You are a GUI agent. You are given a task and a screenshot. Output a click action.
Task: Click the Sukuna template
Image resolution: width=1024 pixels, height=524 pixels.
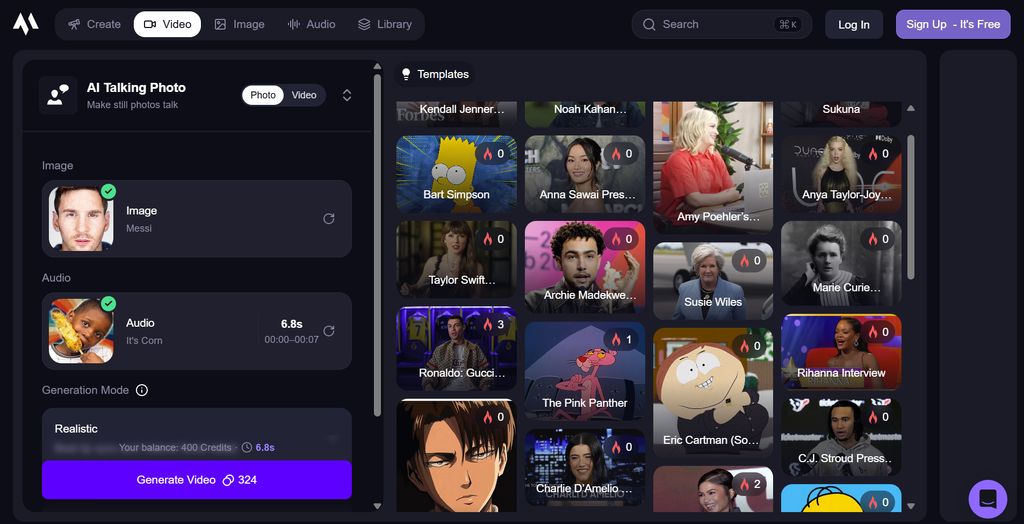(841, 114)
